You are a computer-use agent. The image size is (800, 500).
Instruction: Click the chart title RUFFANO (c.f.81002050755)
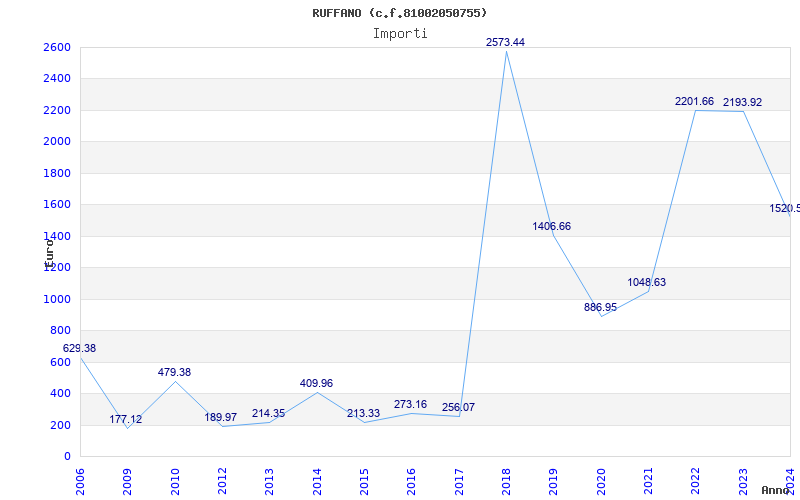tap(399, 13)
